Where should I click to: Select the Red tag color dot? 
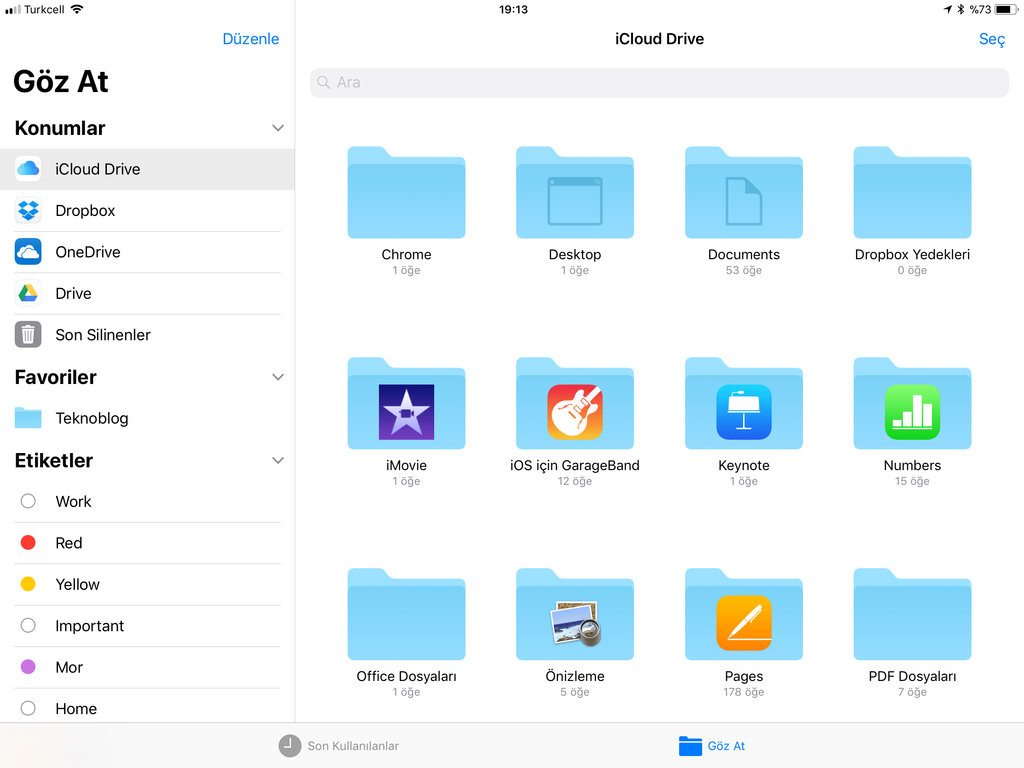[x=28, y=543]
